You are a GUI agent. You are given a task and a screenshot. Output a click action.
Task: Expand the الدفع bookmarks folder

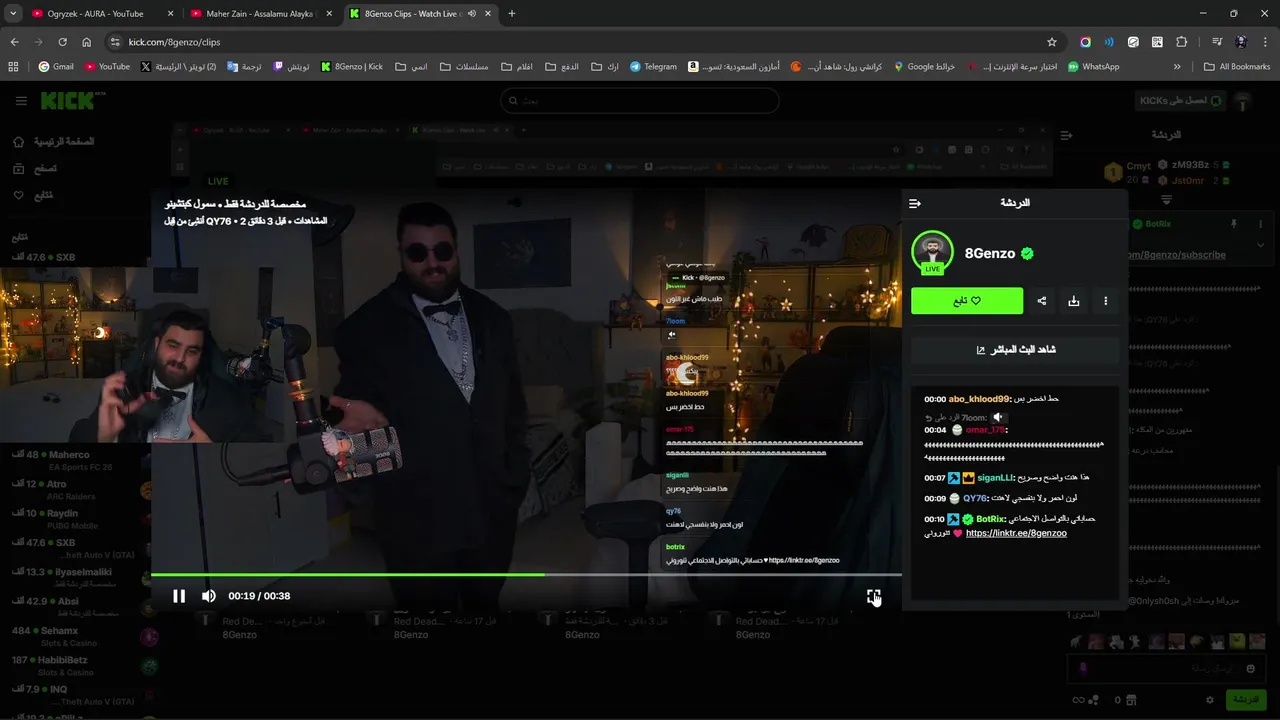[562, 67]
